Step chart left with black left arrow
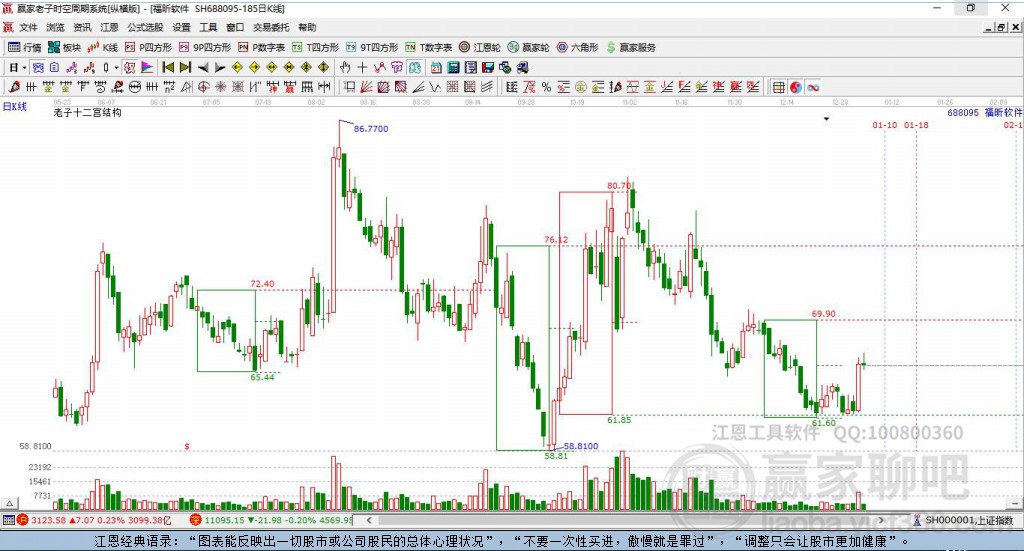Screen dimensions: 1024x551 pos(202,67)
